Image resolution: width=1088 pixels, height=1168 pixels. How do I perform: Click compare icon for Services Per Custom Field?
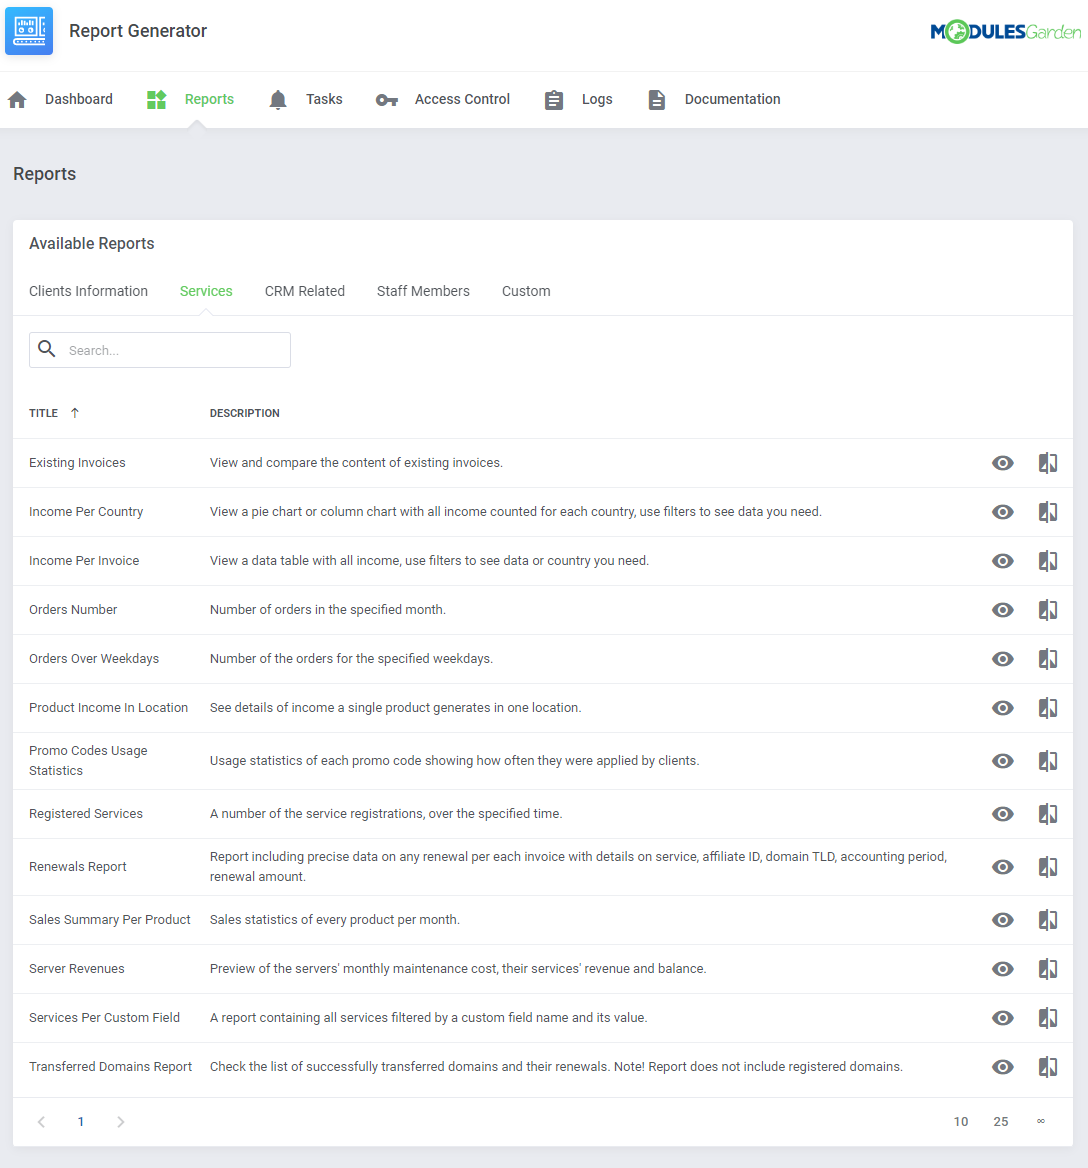(1048, 1018)
